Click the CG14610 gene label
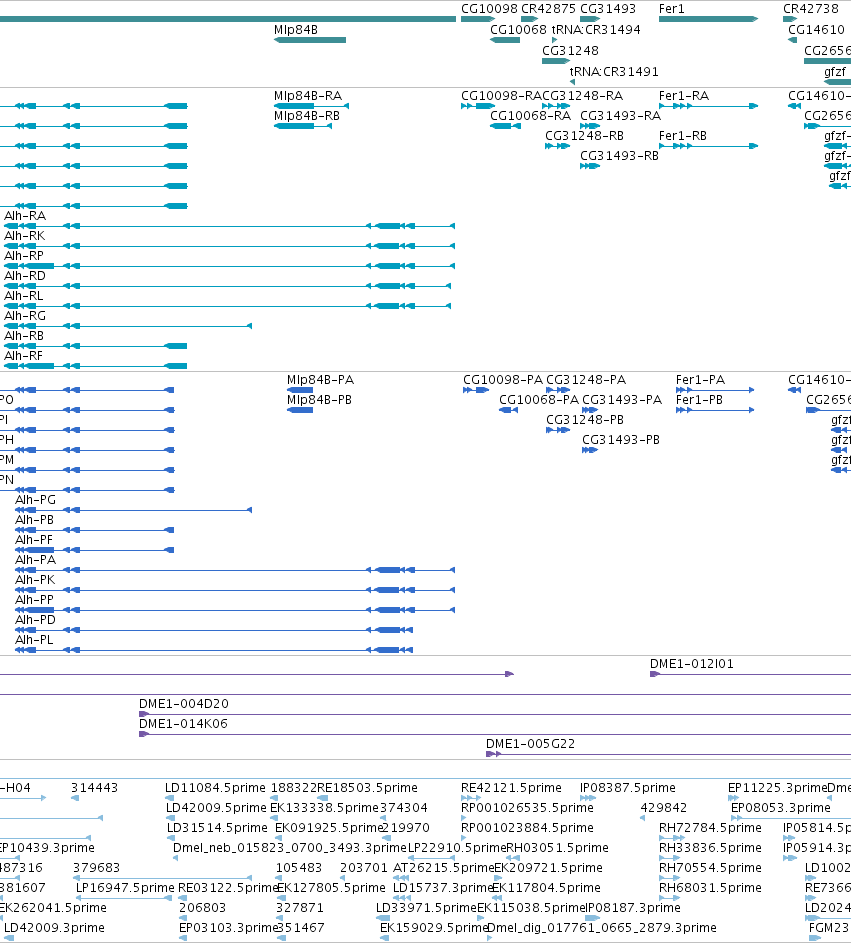 click(816, 30)
